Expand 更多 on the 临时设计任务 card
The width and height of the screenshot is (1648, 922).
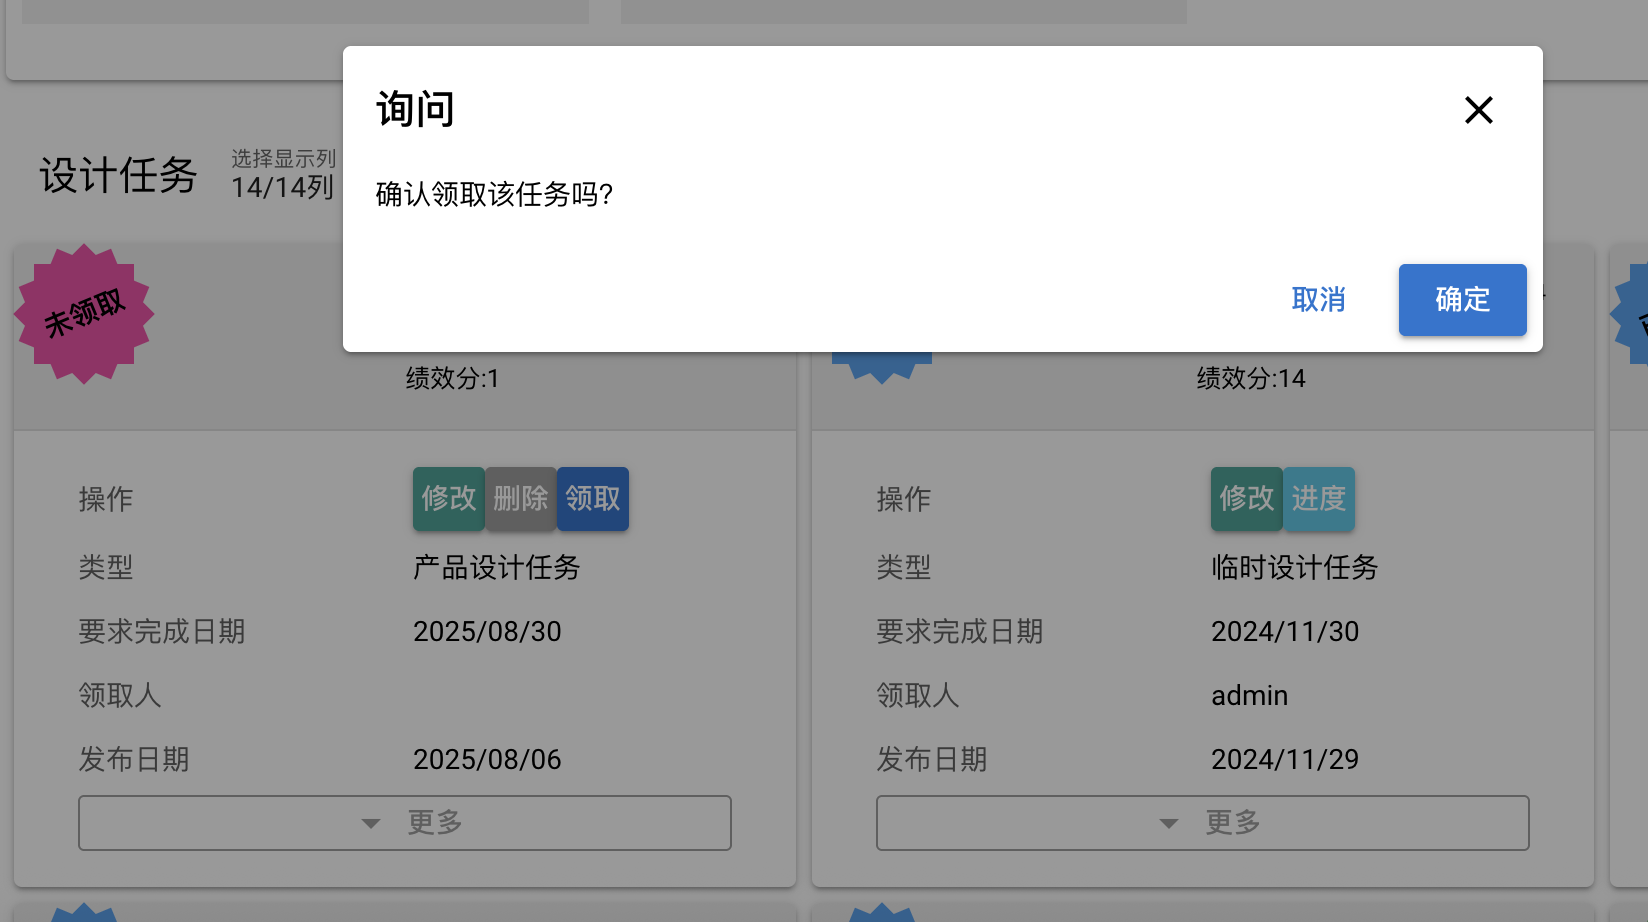[1203, 823]
